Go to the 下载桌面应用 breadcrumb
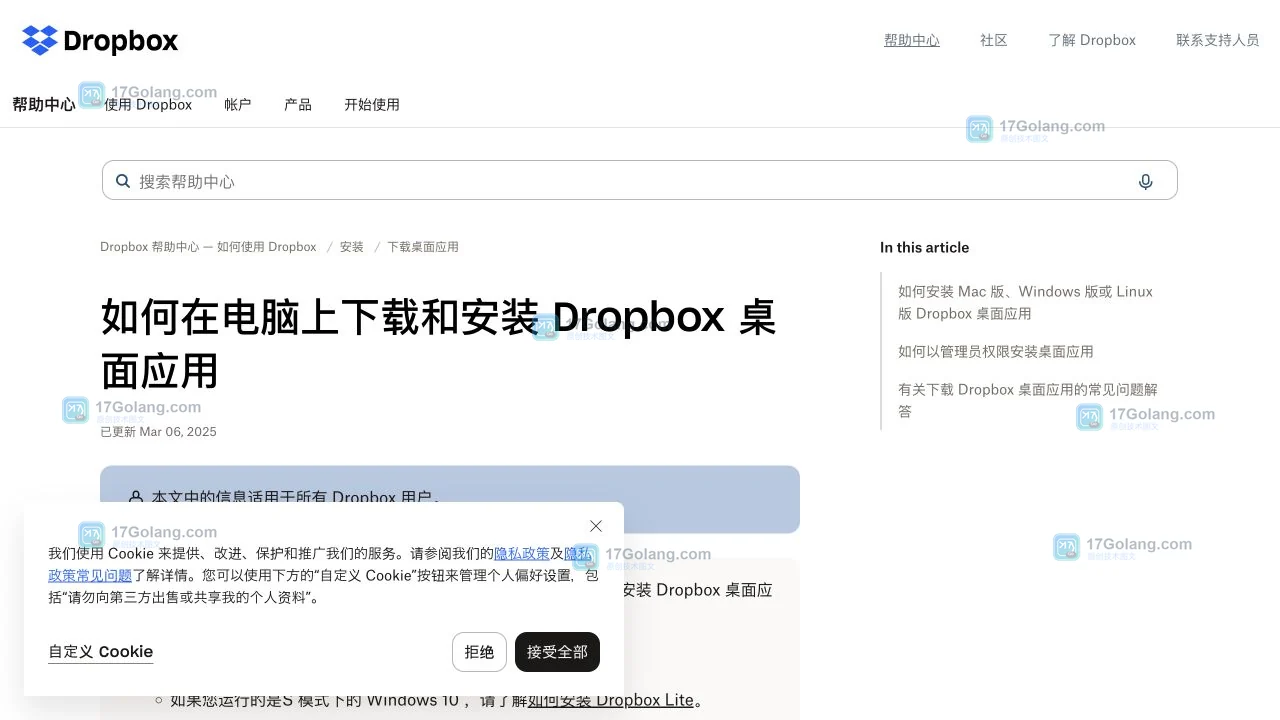 (423, 247)
